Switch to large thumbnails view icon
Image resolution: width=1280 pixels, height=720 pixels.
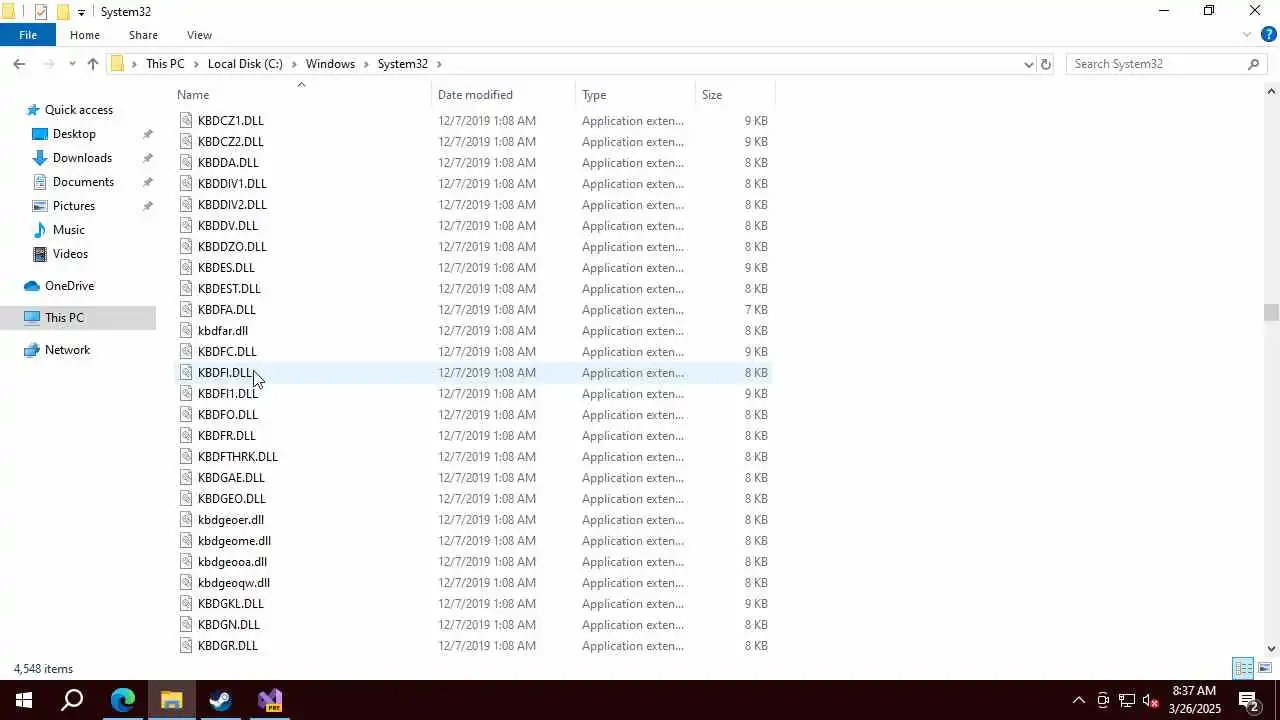(1265, 668)
